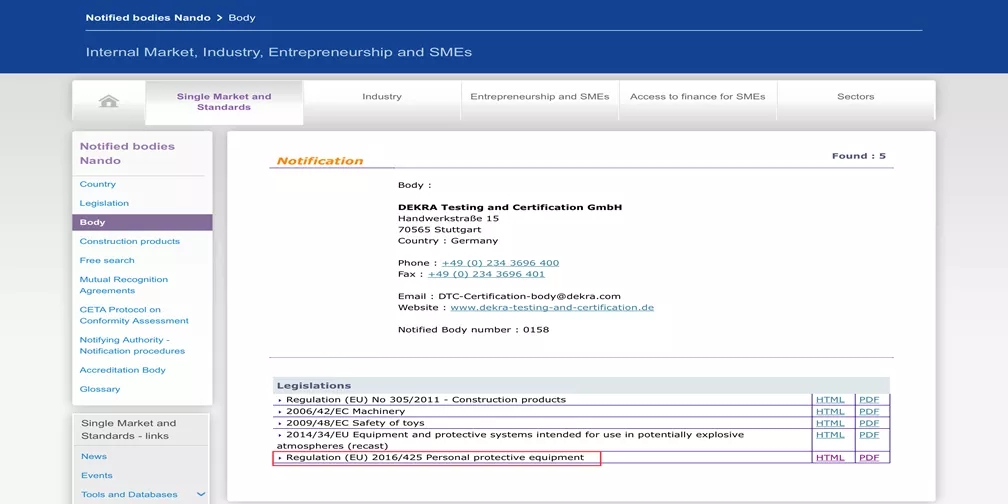1008x504 pixels.
Task: Click the Notified bodies Nando breadcrumb
Action: [x=148, y=17]
